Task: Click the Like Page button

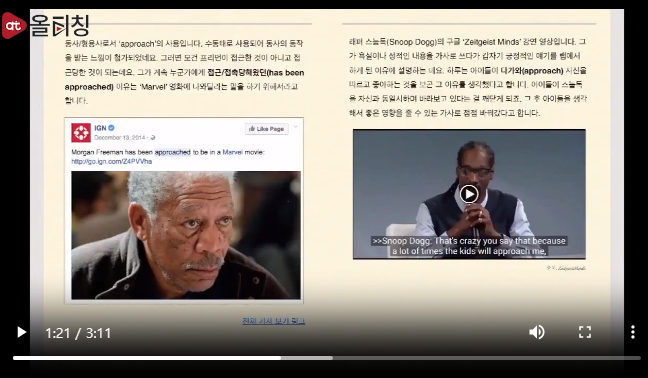Action: [267, 129]
